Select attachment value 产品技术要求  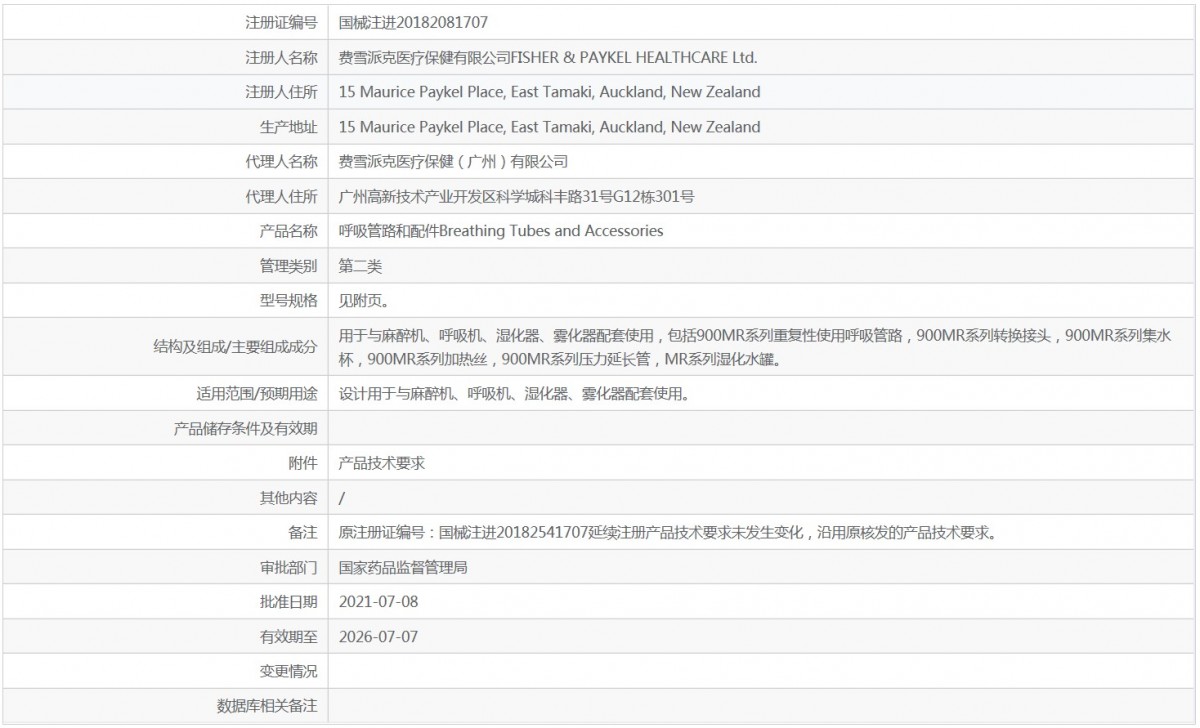coord(383,463)
